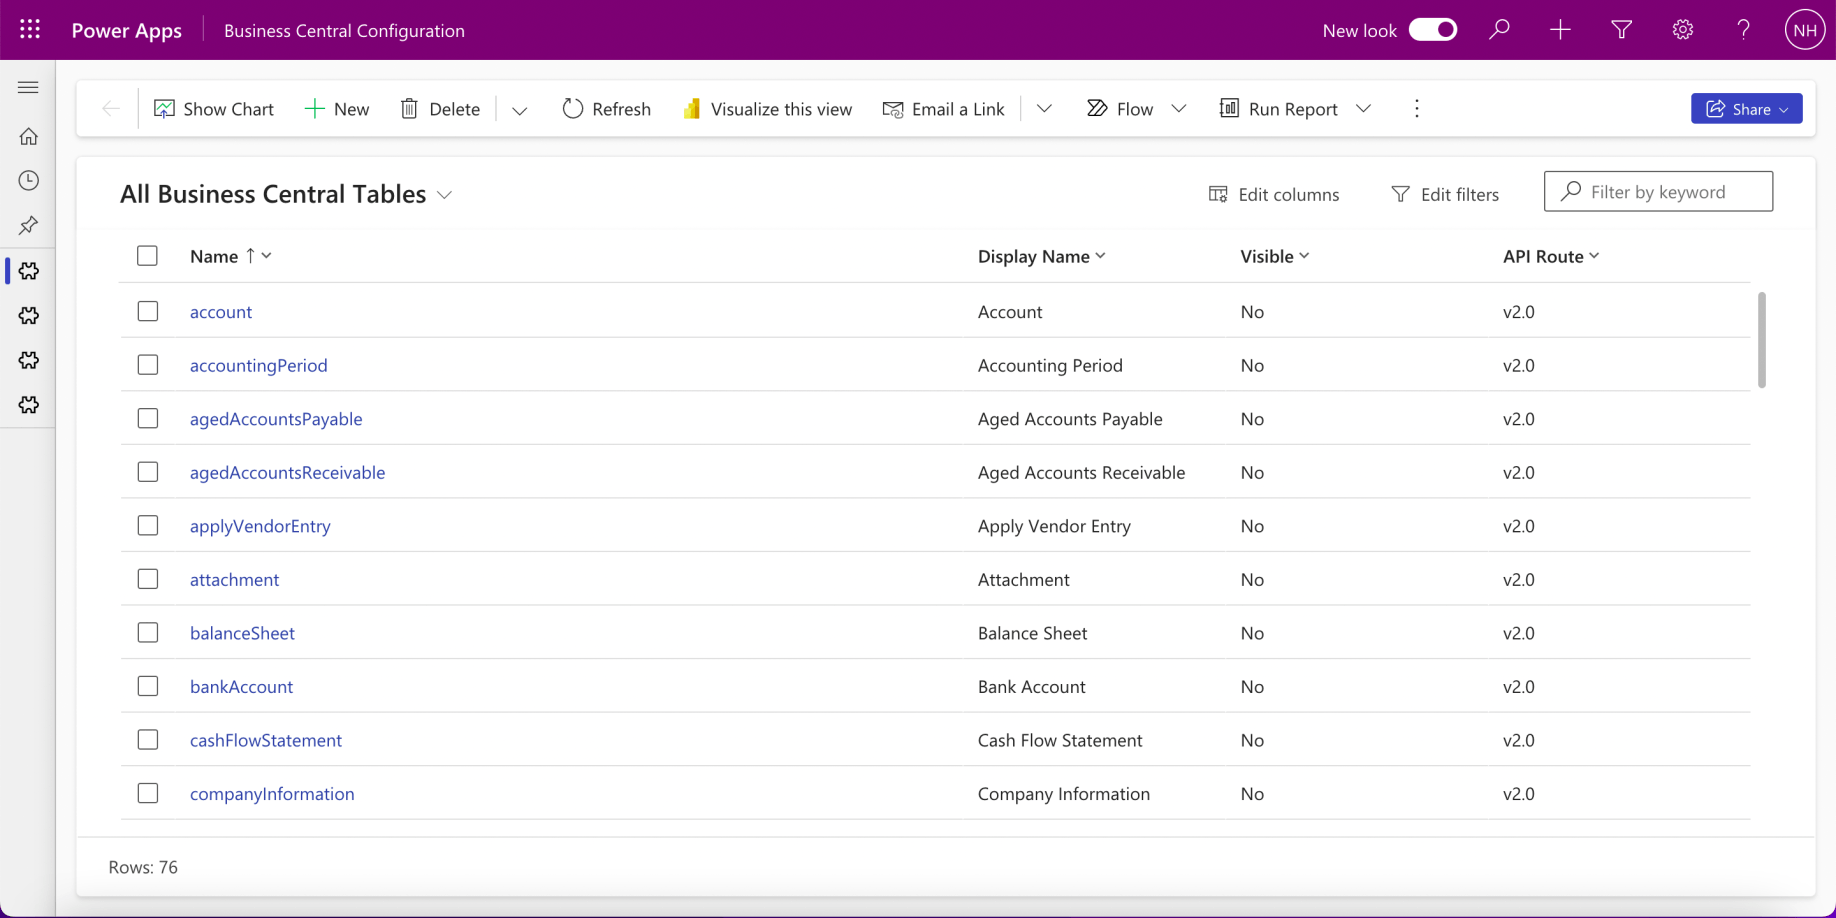Expand the hamburger navigation menu
The height and width of the screenshot is (918, 1836).
click(x=29, y=88)
